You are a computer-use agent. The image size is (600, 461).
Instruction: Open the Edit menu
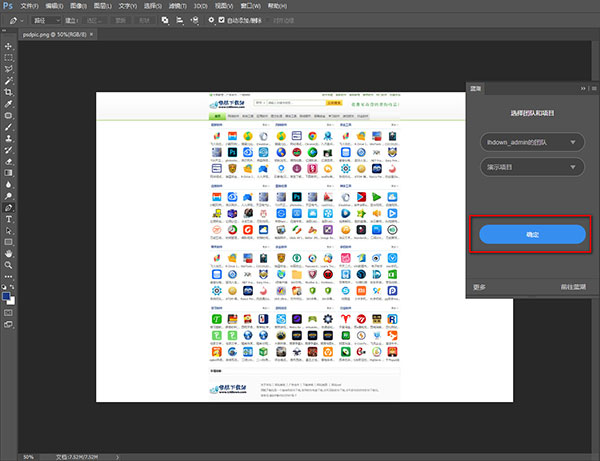[x=54, y=6]
